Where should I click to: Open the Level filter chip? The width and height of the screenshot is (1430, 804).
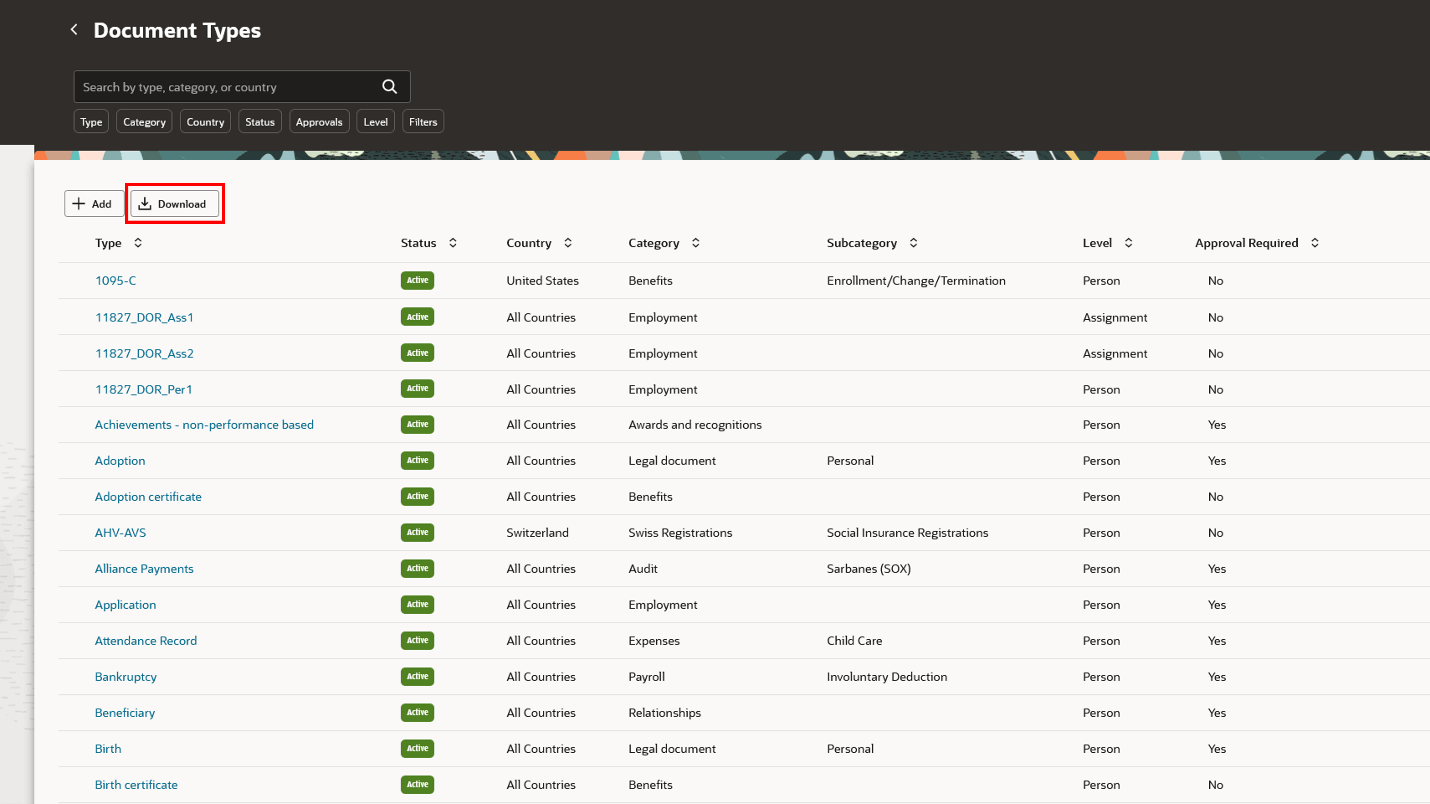click(376, 122)
